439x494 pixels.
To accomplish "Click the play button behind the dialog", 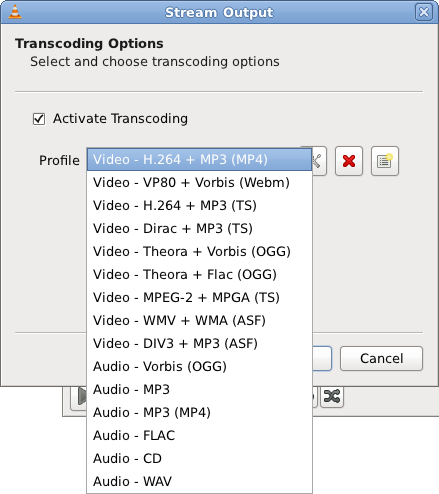I will point(79,397).
